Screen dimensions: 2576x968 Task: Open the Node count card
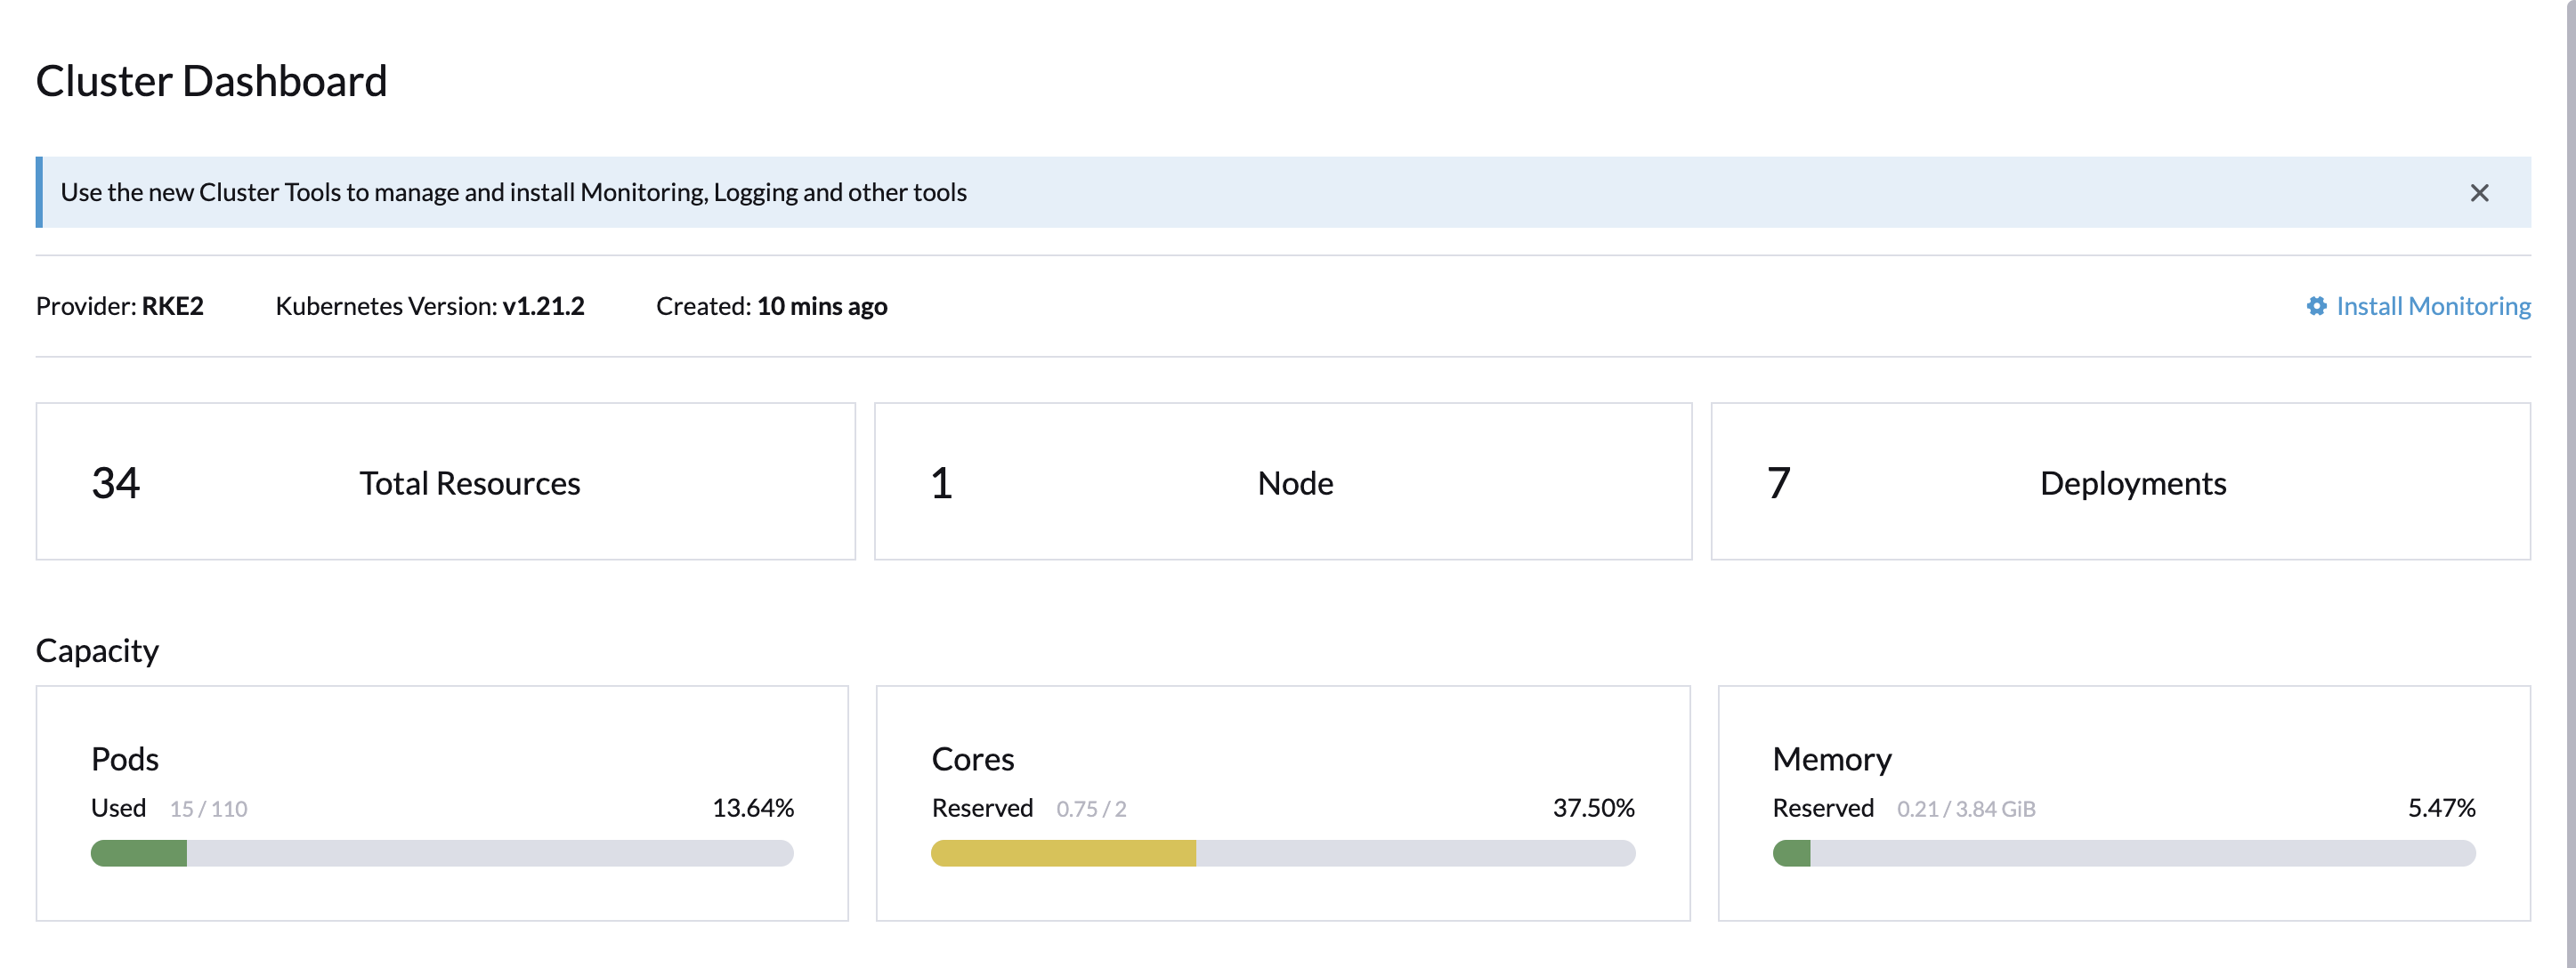[x=1283, y=482]
